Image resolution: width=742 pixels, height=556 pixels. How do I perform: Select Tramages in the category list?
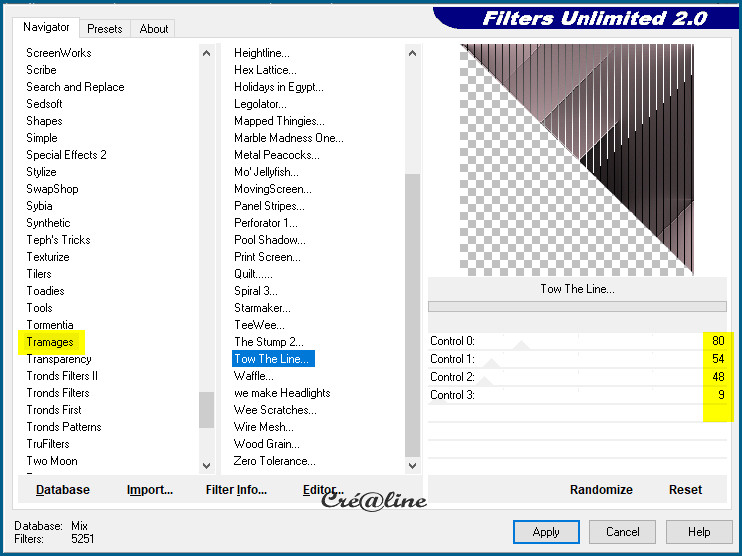coord(50,342)
